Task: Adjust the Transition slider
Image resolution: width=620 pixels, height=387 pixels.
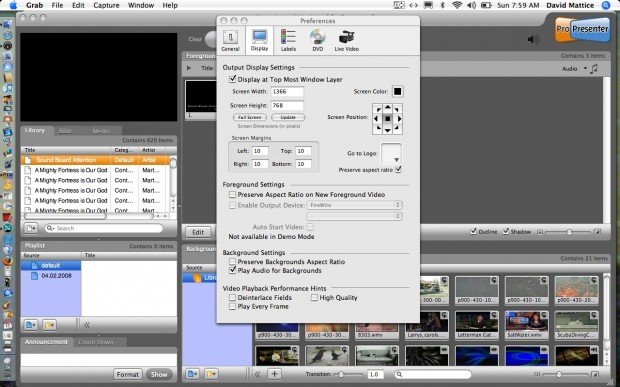Action: pyautogui.click(x=341, y=374)
